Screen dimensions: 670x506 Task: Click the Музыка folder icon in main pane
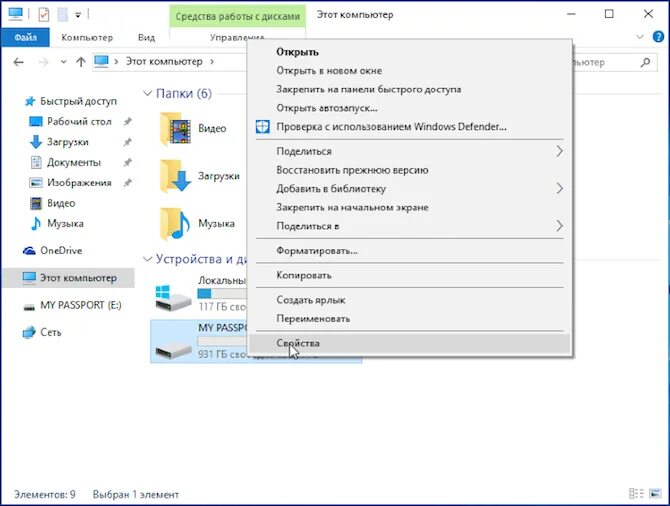pos(175,224)
